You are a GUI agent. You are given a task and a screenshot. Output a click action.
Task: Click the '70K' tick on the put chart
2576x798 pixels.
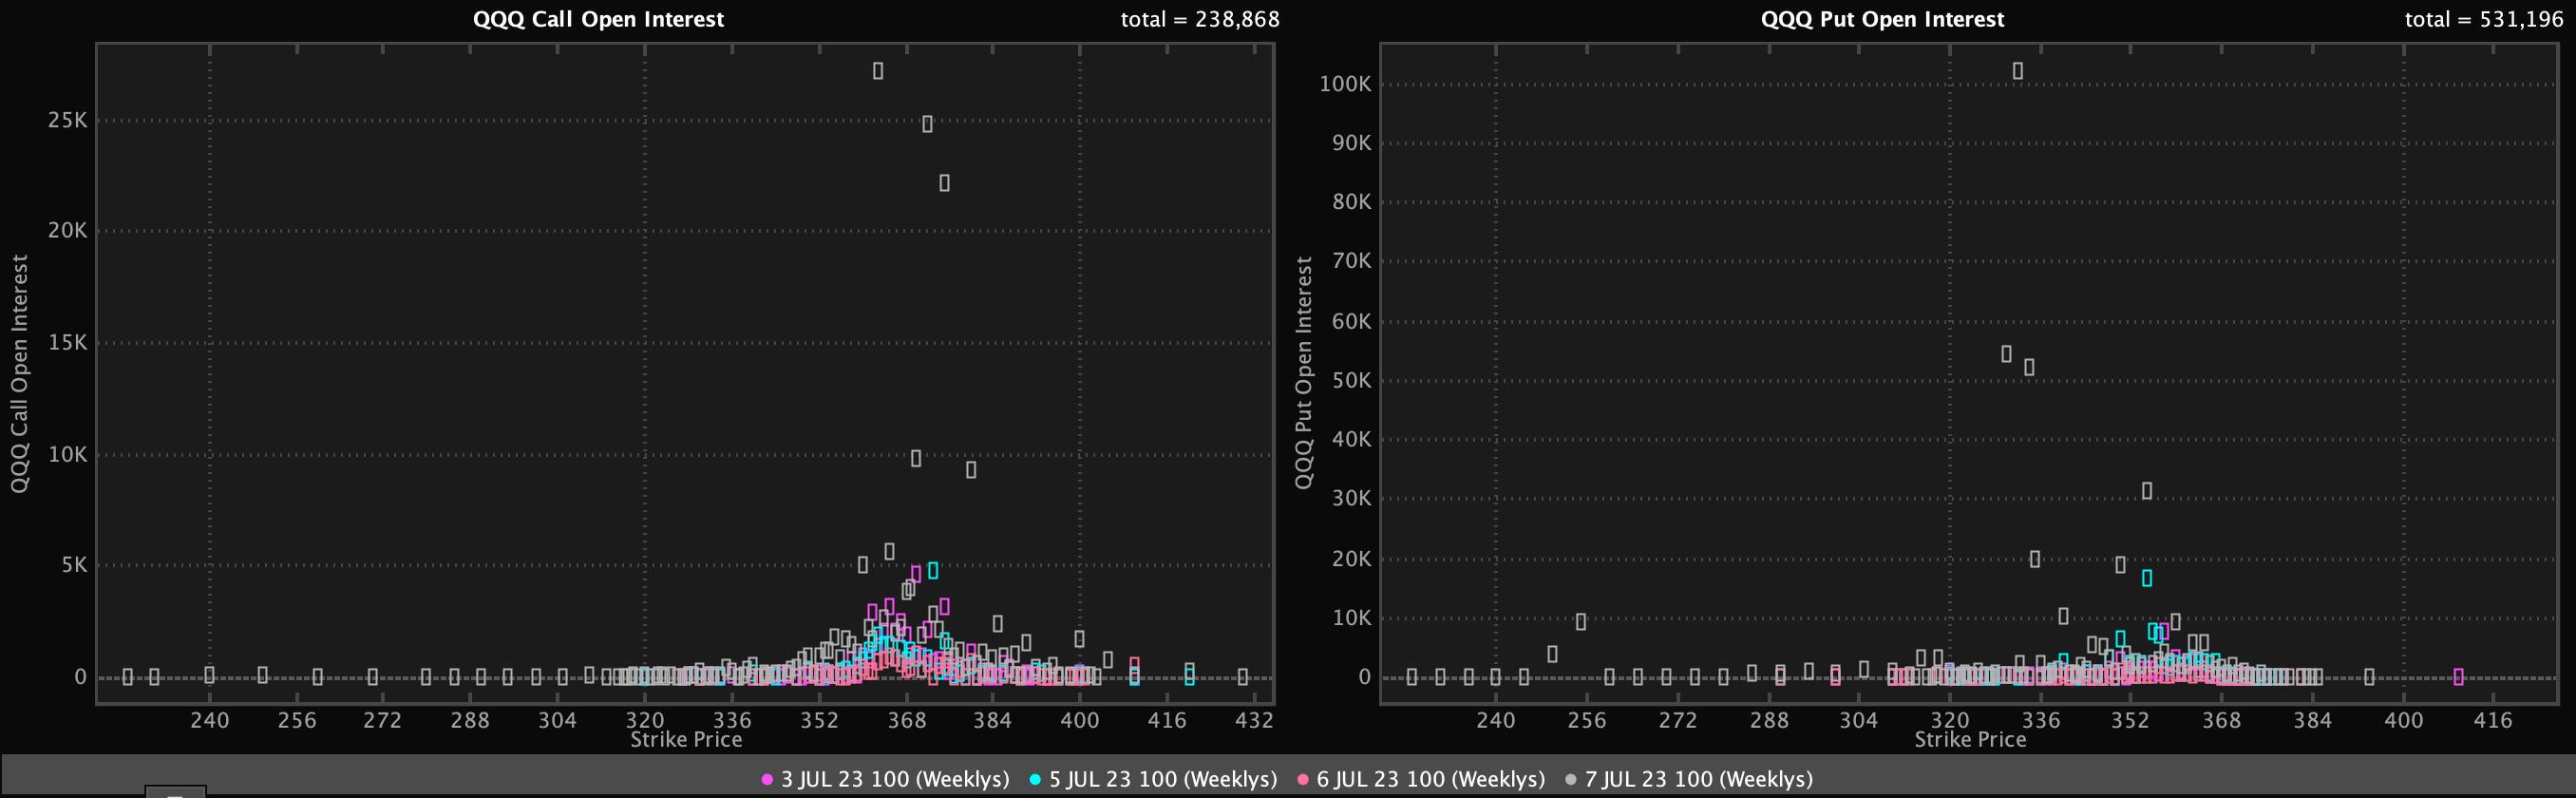click(1352, 261)
